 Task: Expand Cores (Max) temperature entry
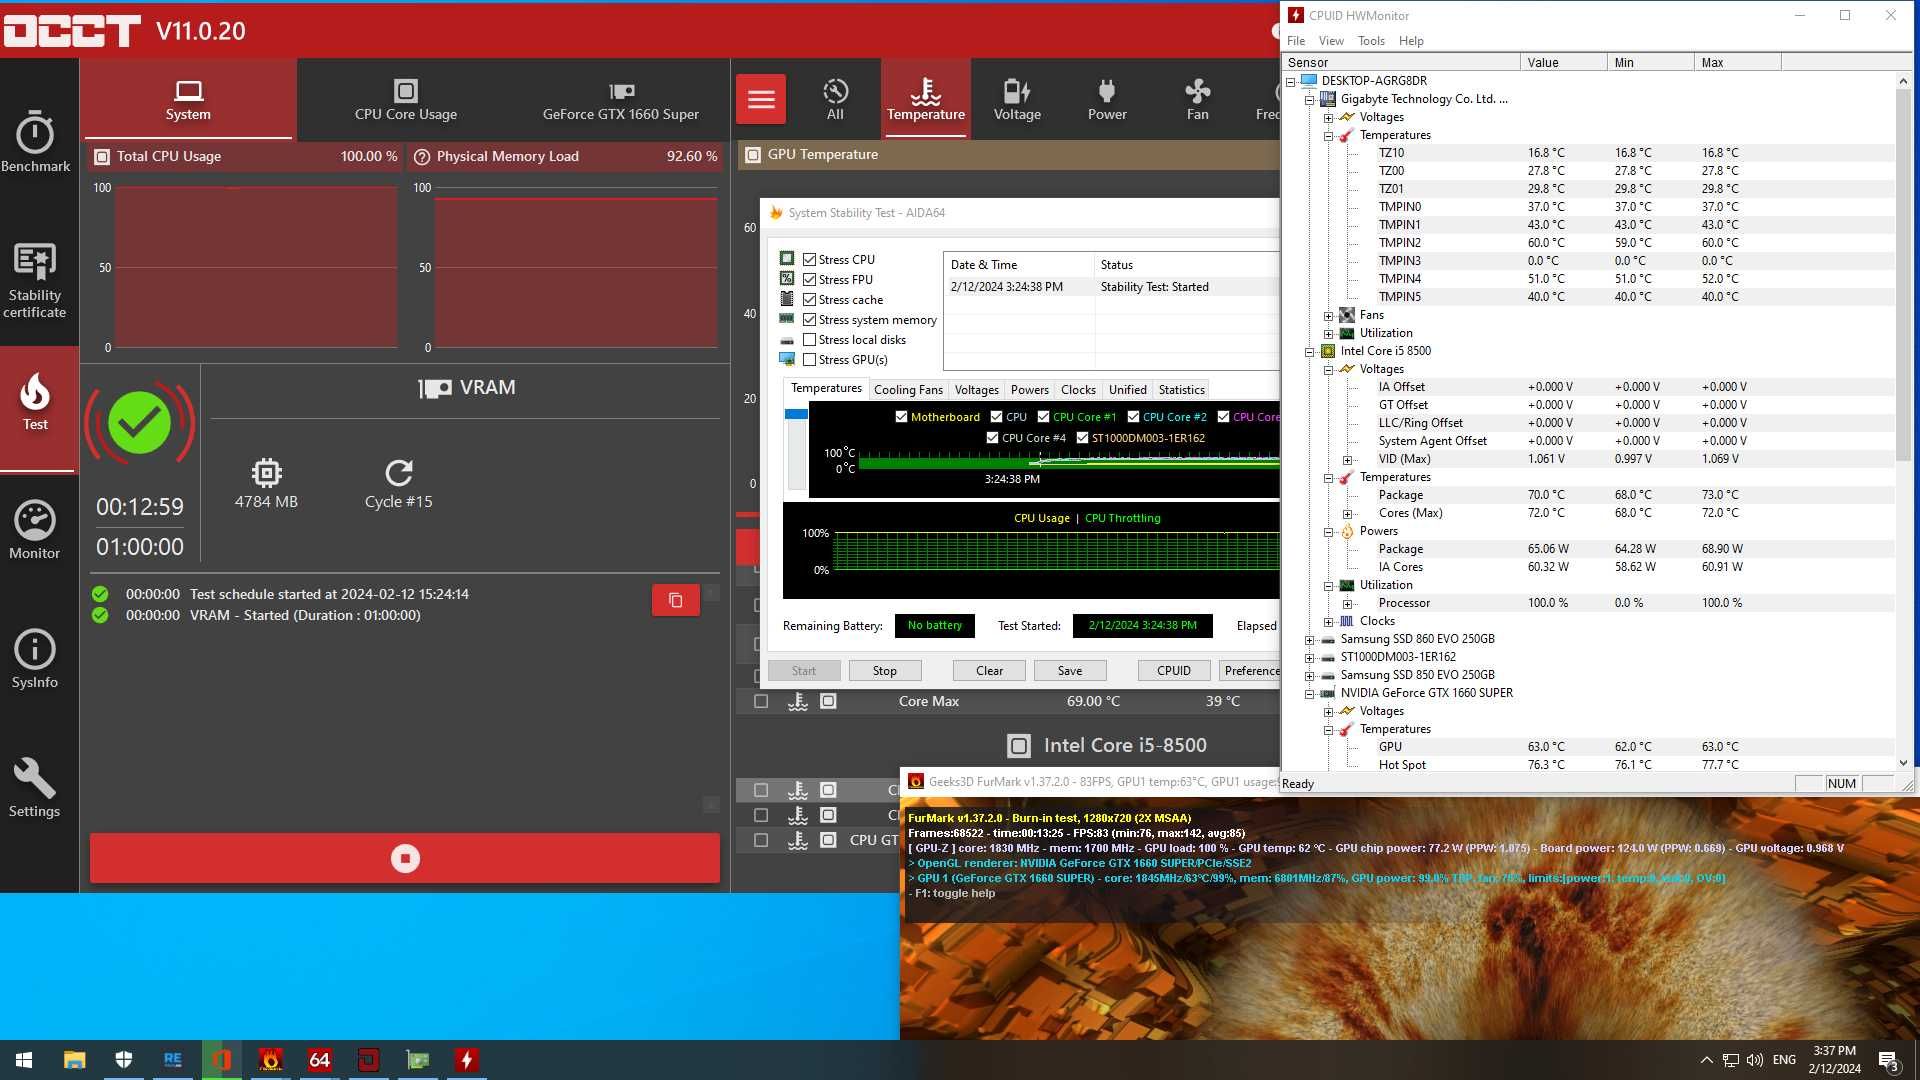coord(1347,514)
